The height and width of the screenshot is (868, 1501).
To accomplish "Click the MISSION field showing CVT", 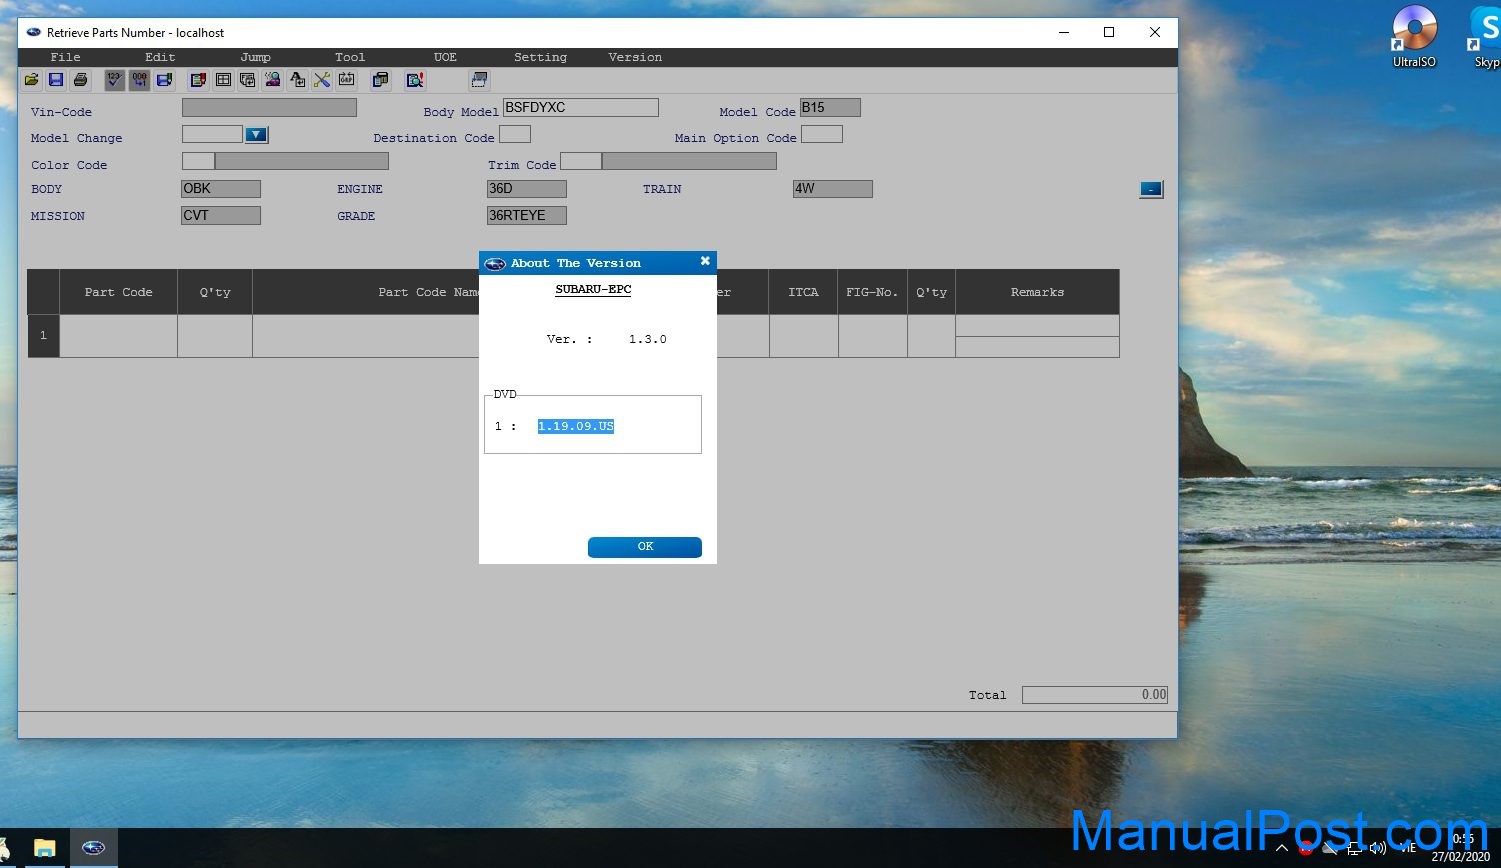I will click(x=221, y=216).
